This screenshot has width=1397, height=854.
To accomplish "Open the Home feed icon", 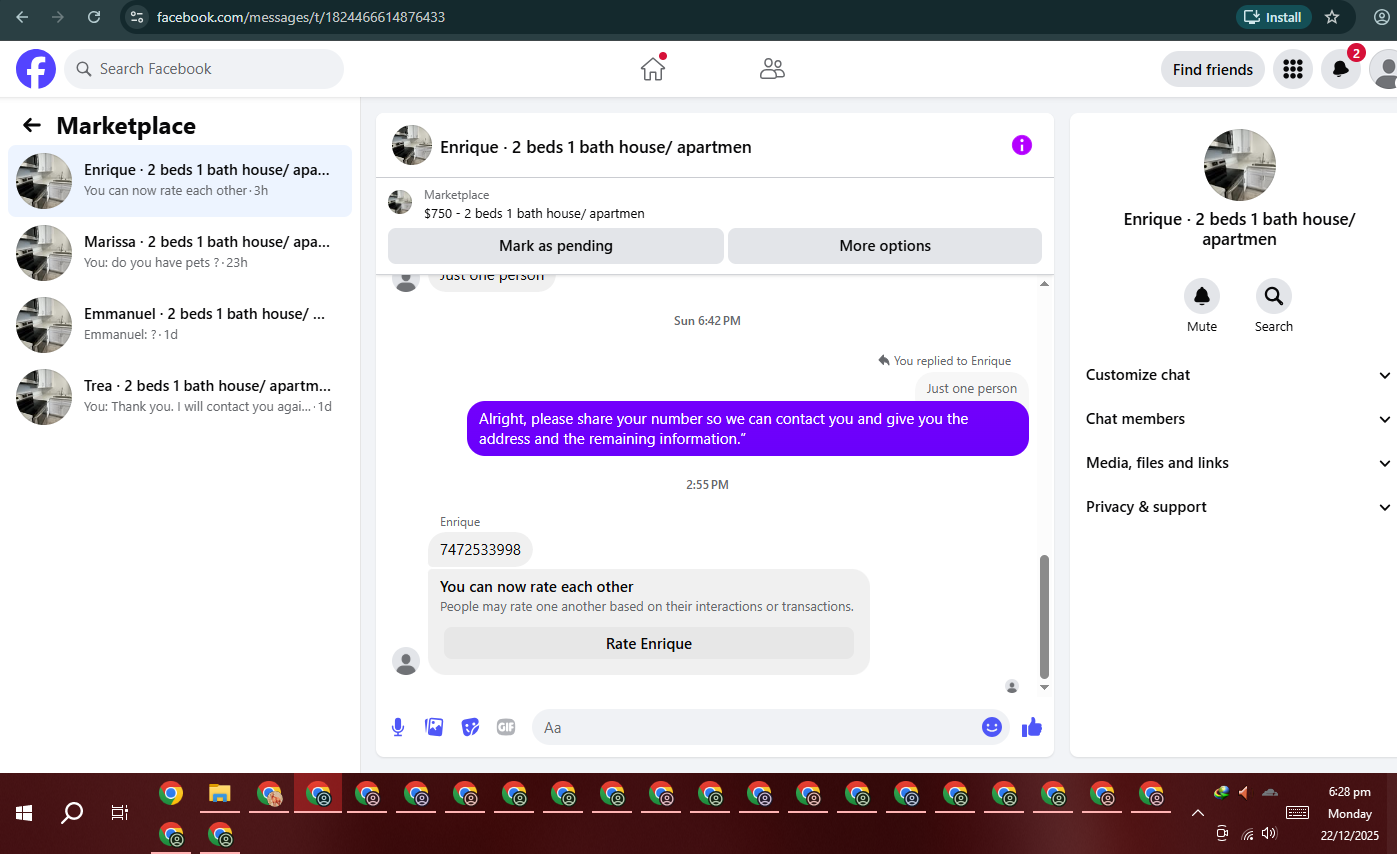I will (x=653, y=68).
